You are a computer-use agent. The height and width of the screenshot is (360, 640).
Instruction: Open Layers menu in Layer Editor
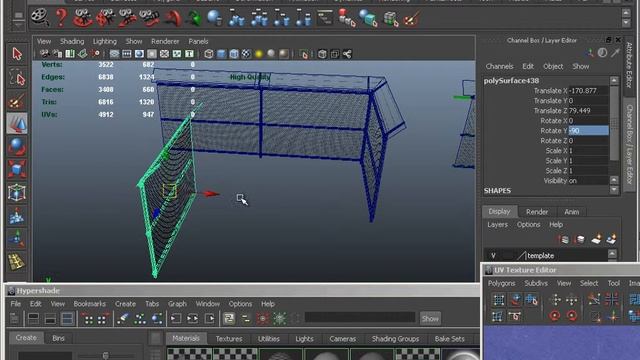click(497, 224)
